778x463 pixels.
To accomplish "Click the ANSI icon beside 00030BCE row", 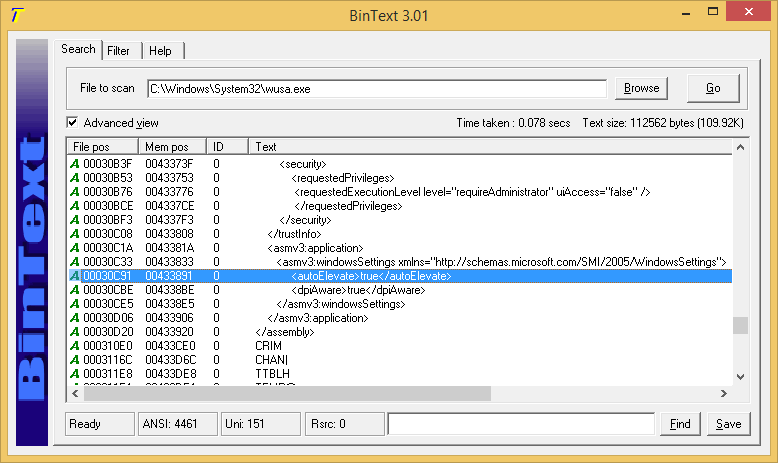I will pyautogui.click(x=74, y=205).
